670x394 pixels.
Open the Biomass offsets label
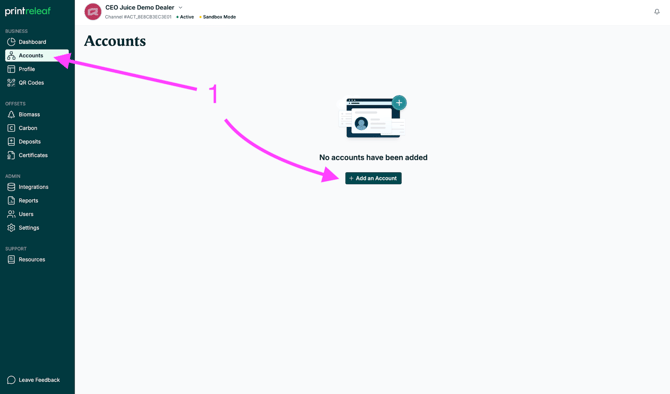click(x=29, y=115)
